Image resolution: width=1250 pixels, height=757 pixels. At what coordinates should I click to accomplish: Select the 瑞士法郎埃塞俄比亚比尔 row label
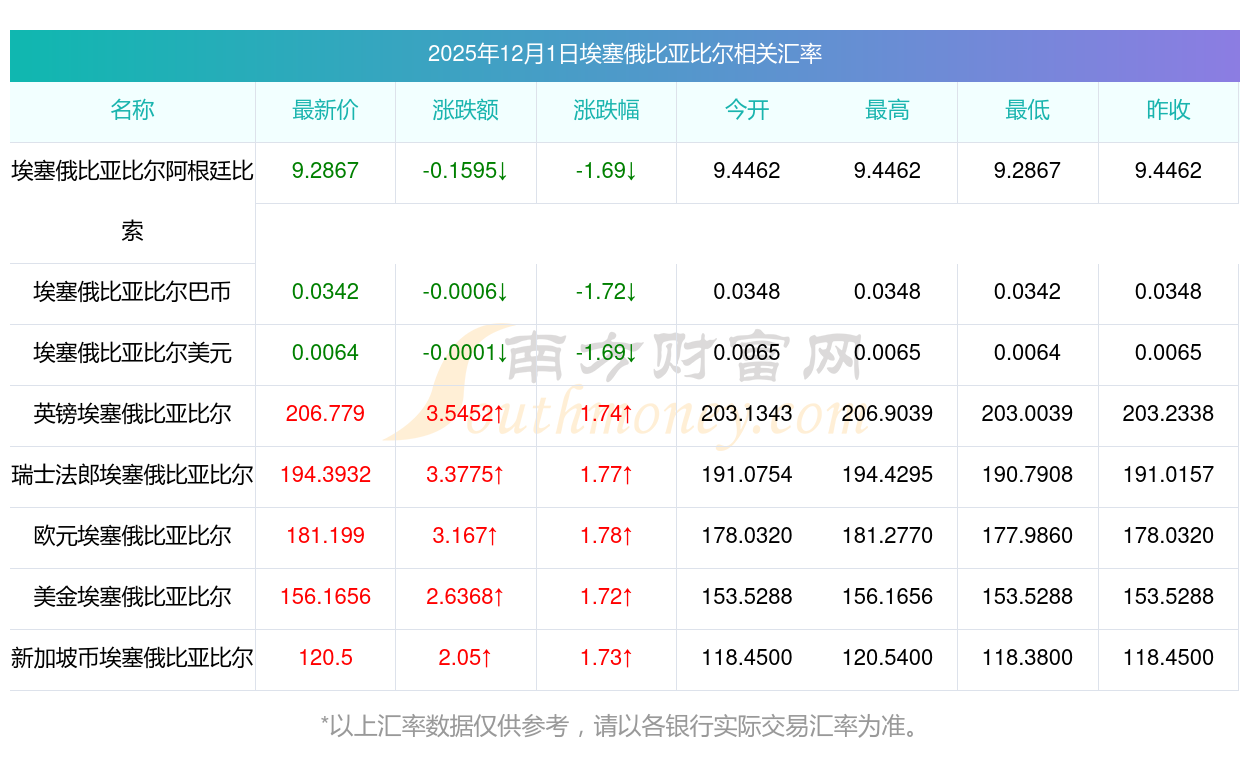[132, 475]
